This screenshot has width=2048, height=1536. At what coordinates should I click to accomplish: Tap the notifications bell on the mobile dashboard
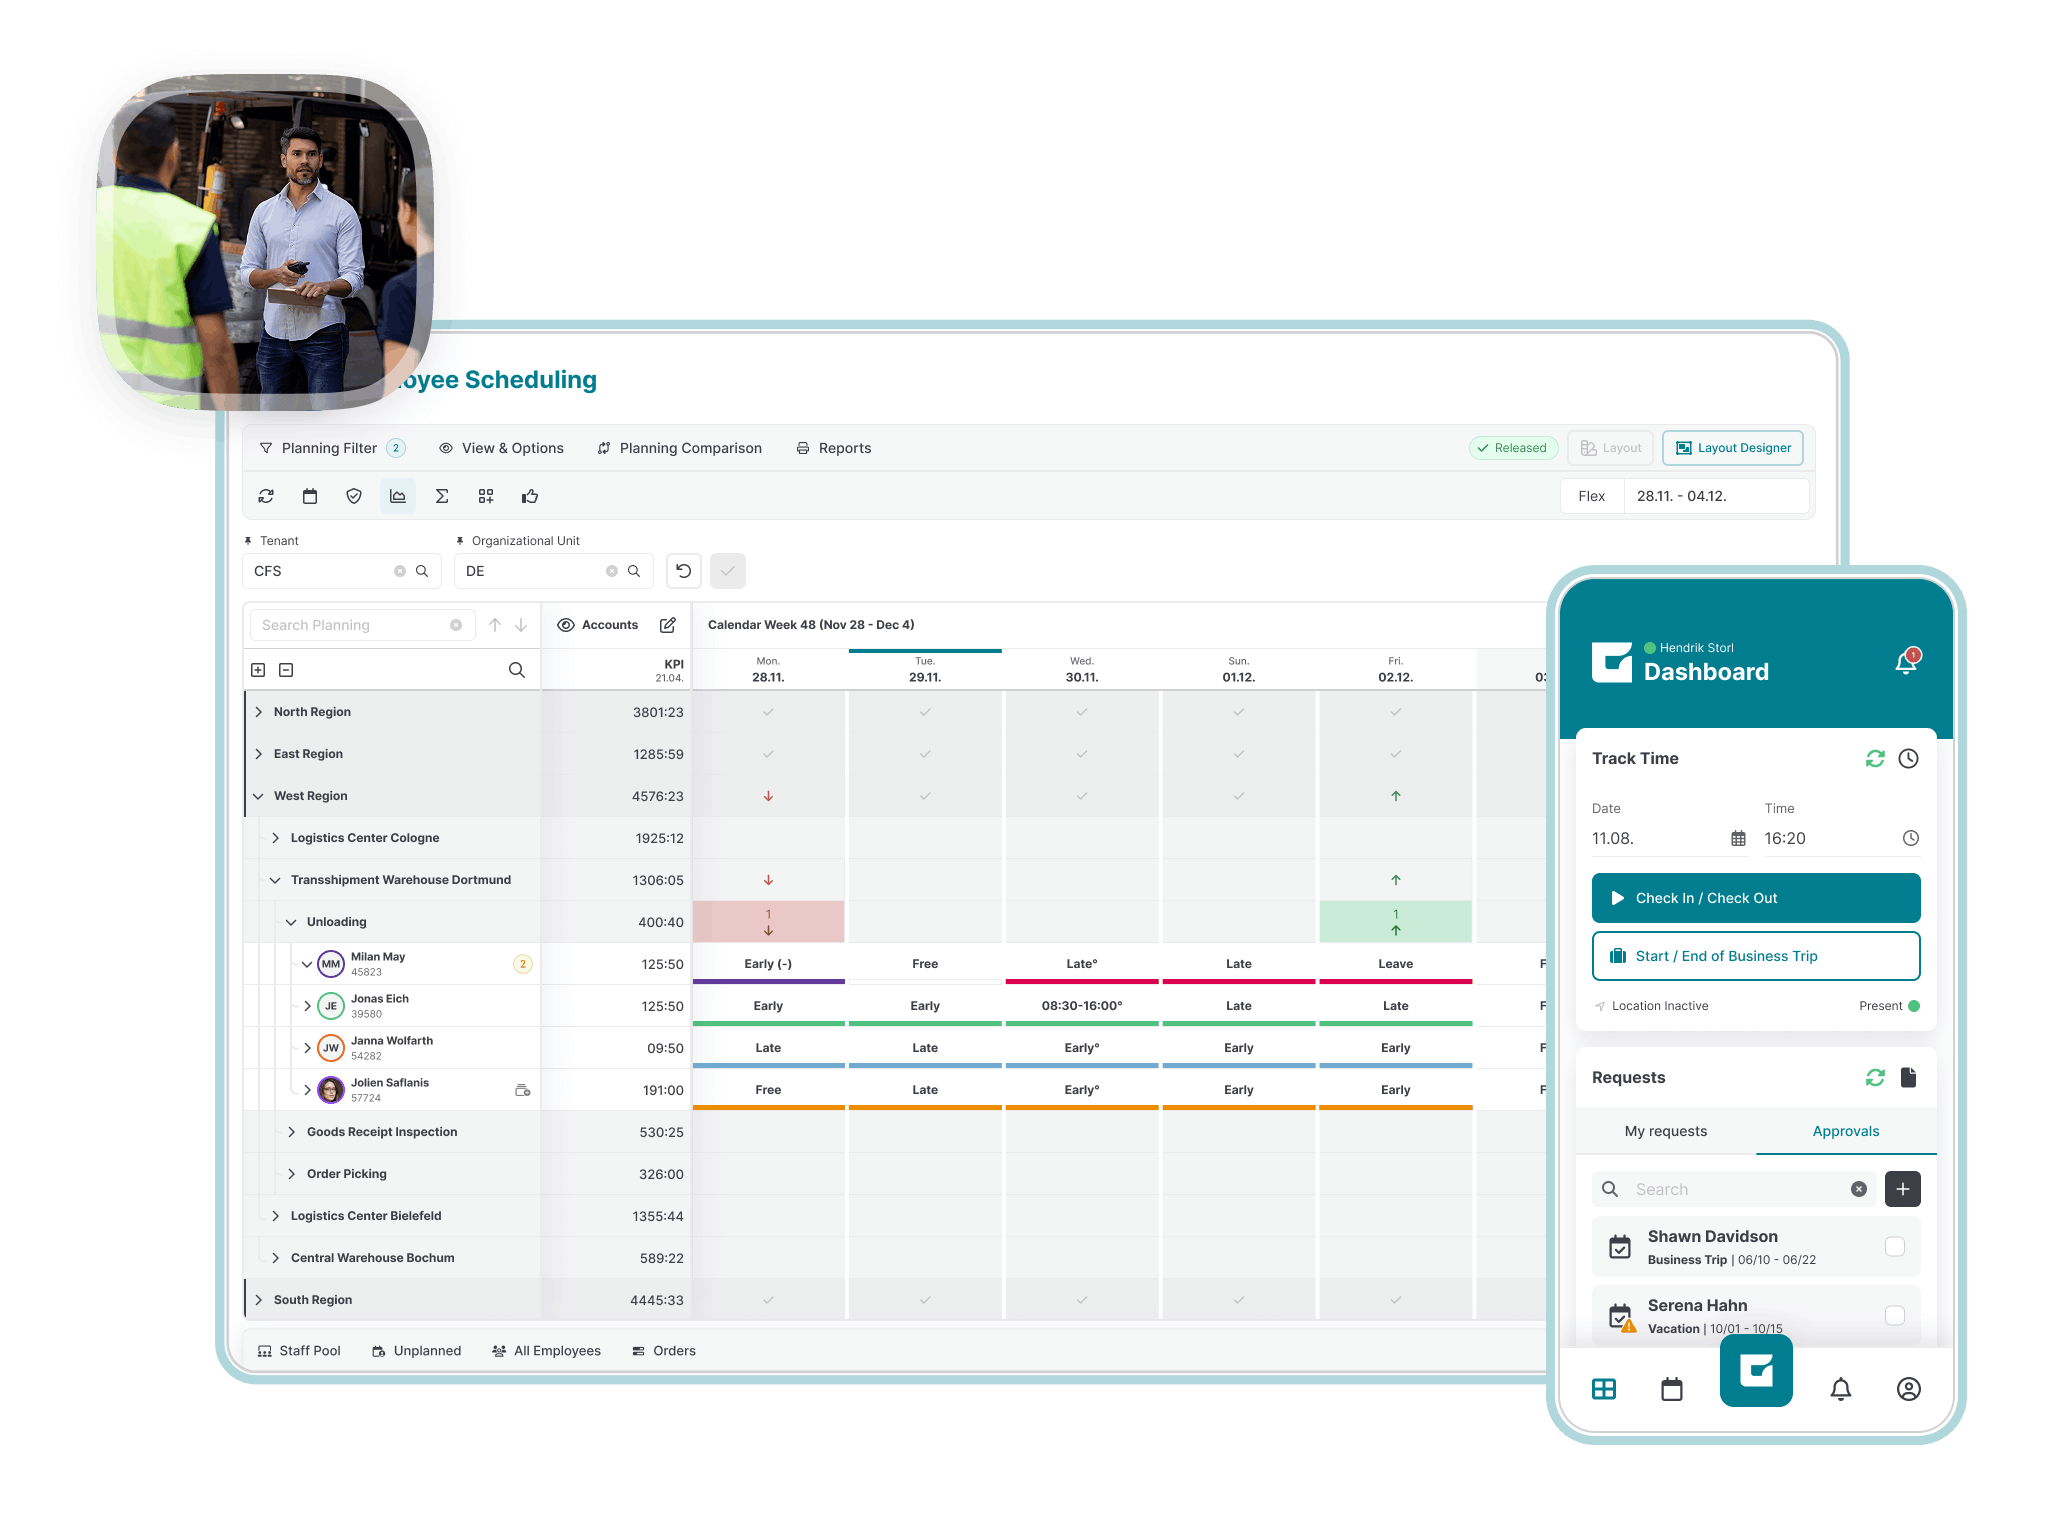1905,660
